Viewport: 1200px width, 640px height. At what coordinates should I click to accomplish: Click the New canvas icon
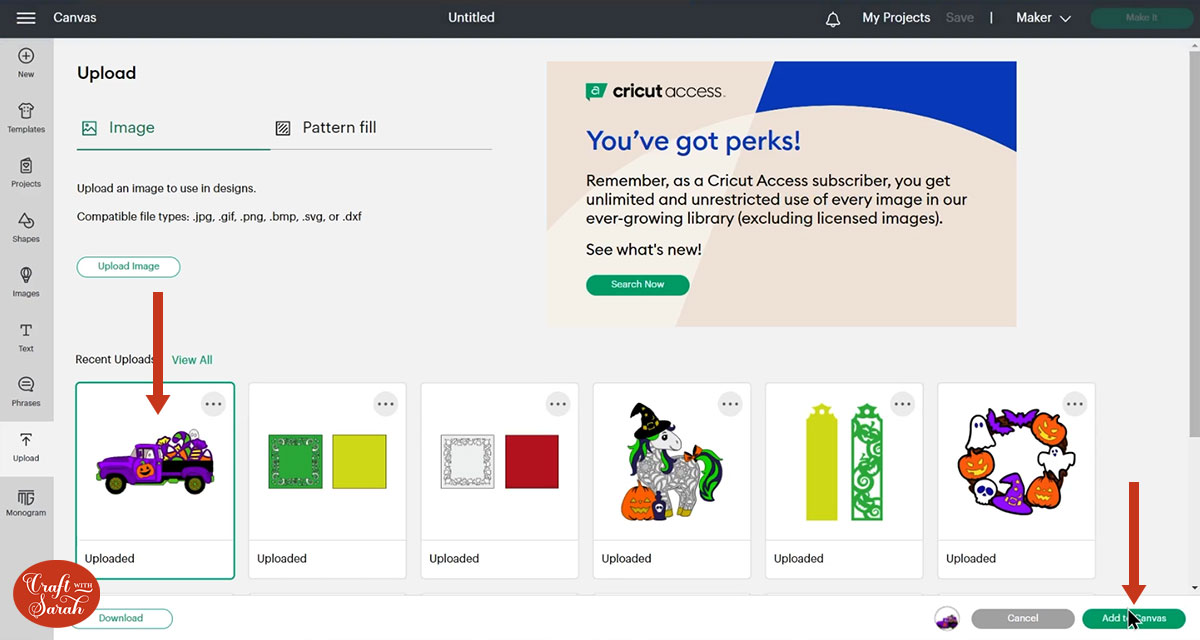(x=26, y=62)
